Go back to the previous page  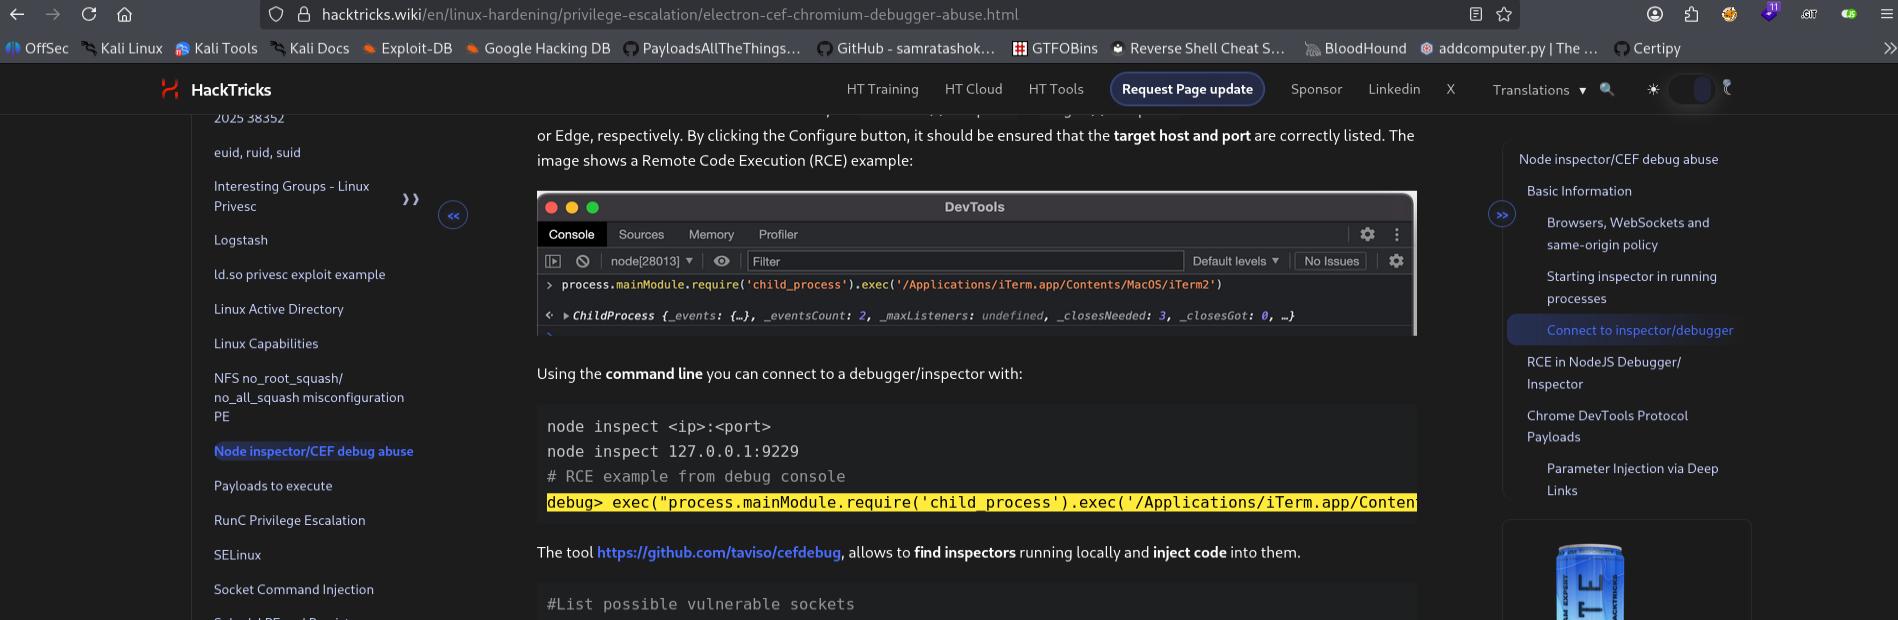coord(17,14)
